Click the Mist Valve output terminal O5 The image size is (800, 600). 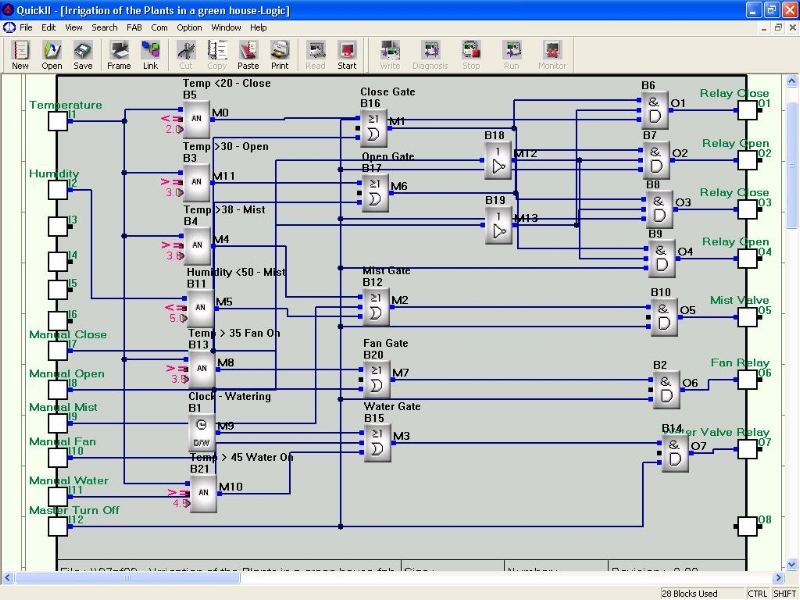click(x=747, y=317)
